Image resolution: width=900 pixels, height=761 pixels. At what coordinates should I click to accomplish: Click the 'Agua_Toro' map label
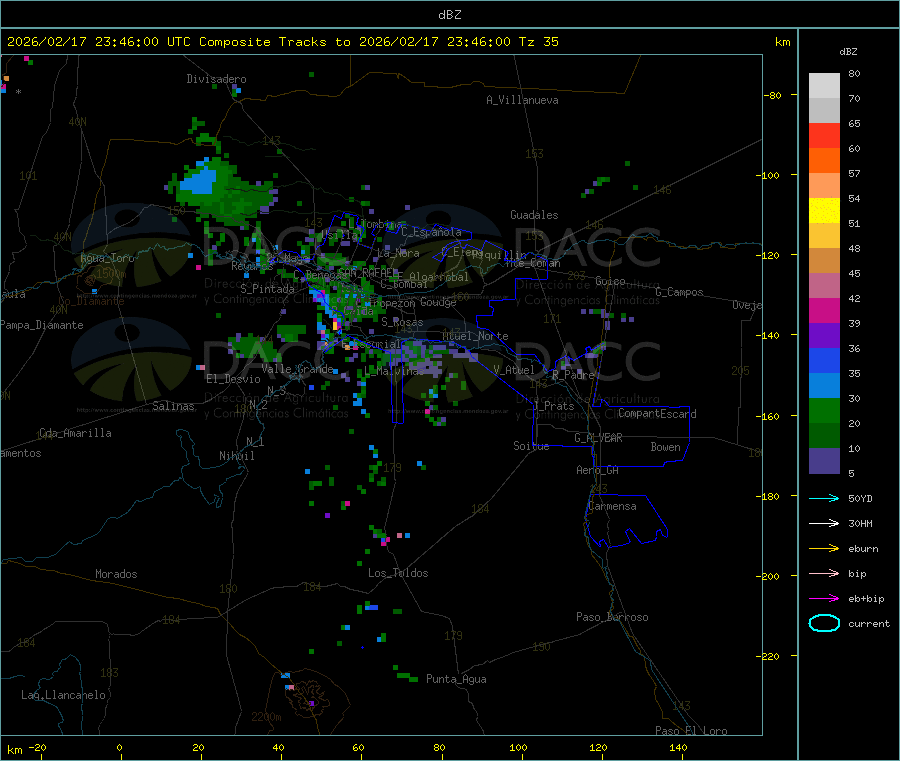[x=107, y=258]
